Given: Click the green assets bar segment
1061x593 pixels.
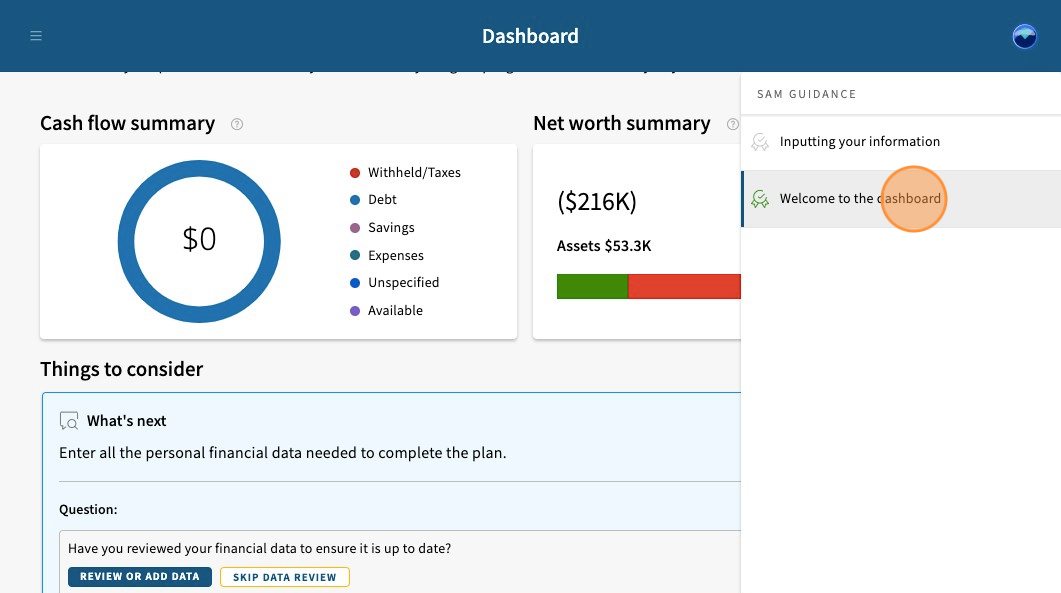Looking at the screenshot, I should (x=592, y=286).
